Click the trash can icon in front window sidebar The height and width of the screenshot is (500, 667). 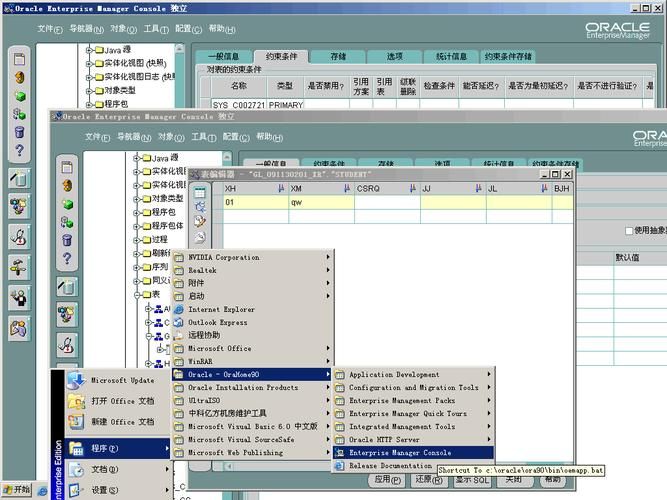tap(67, 240)
